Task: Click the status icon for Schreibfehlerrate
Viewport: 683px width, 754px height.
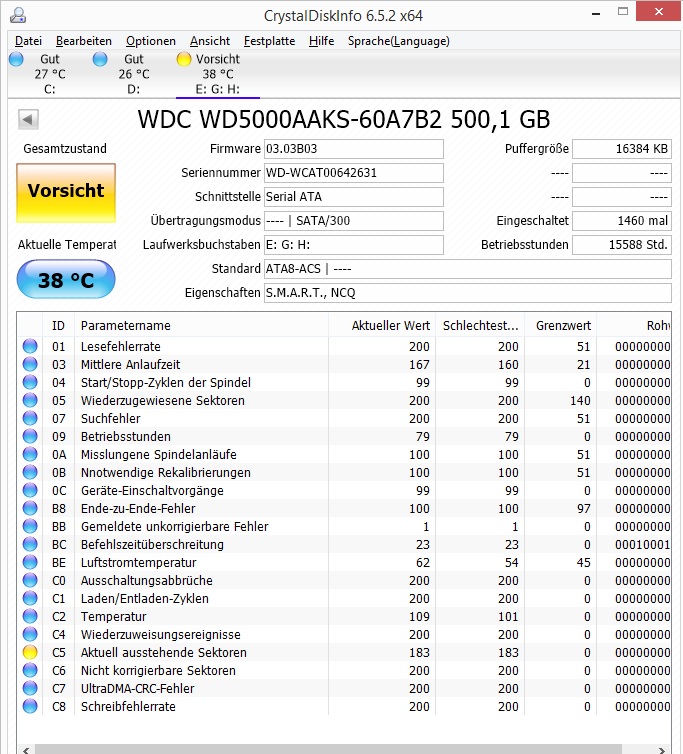Action: (x=30, y=706)
